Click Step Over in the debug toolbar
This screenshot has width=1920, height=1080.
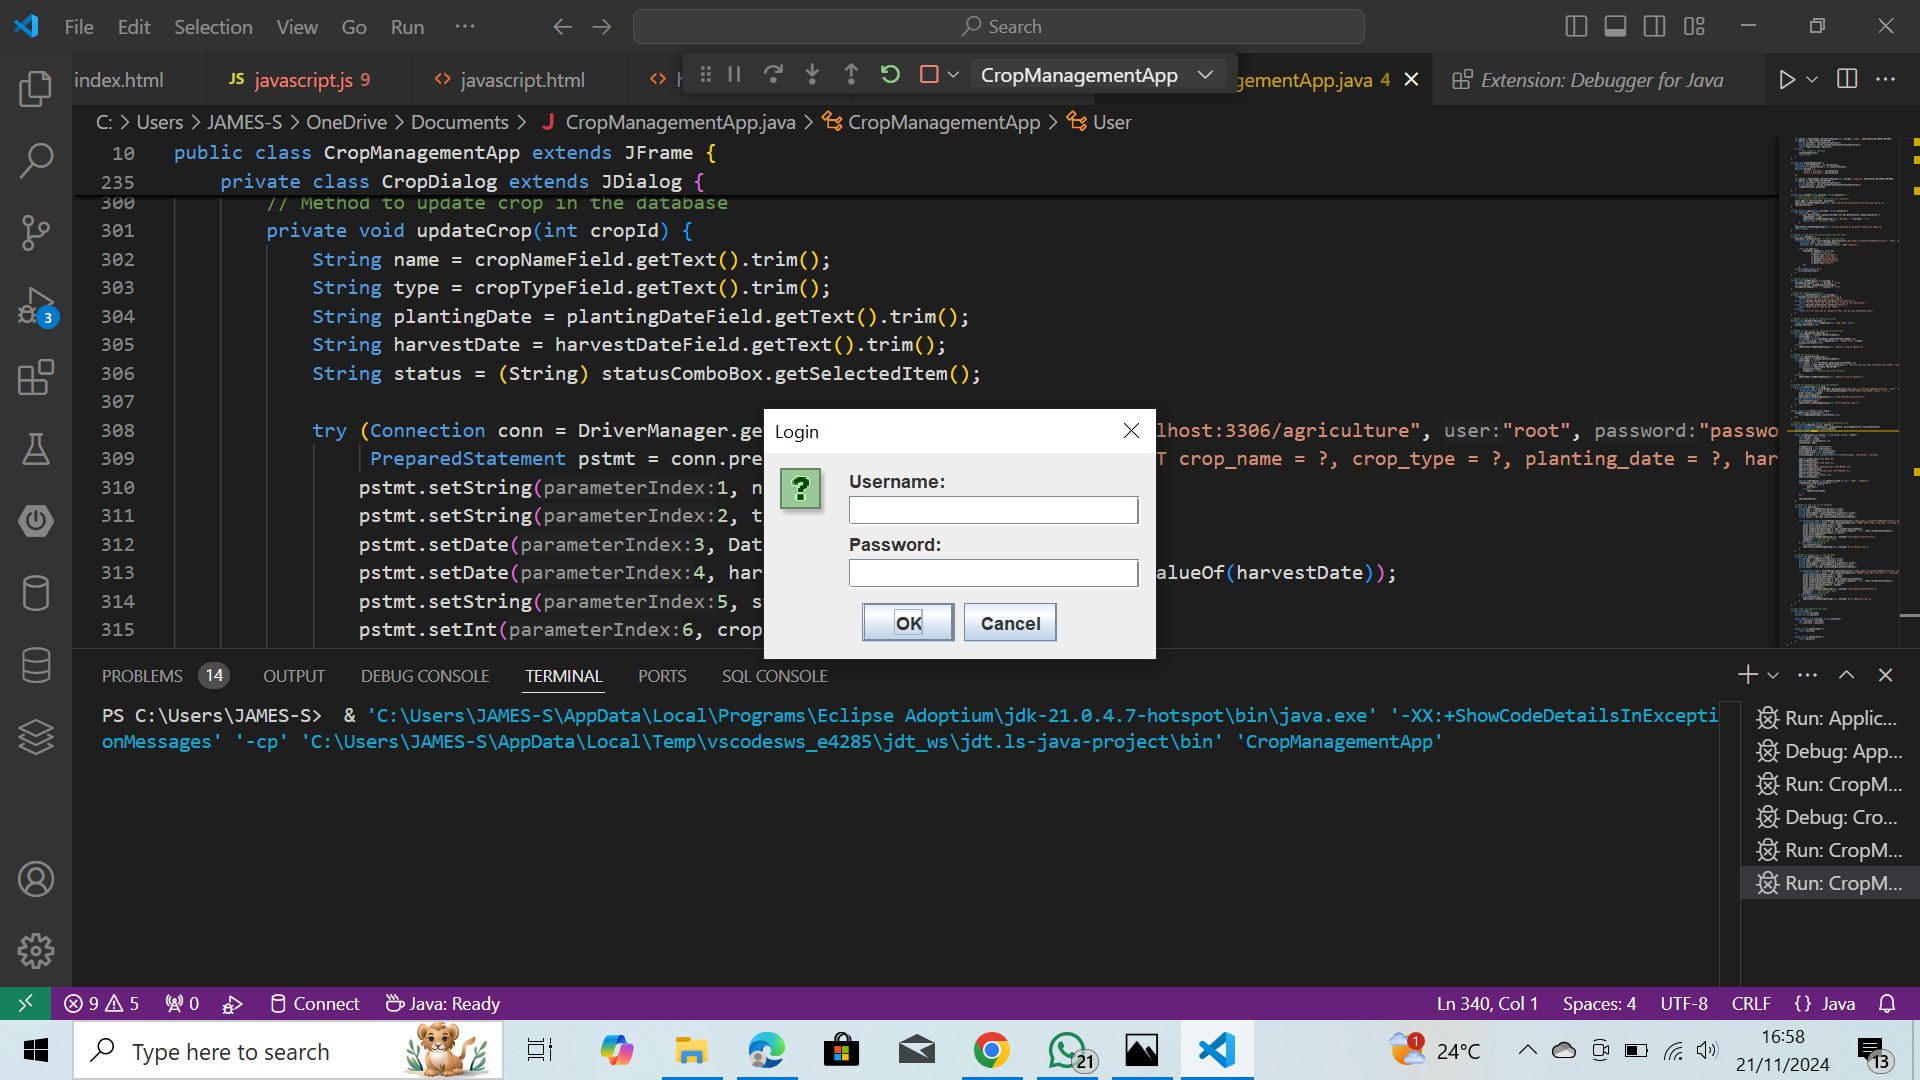(x=773, y=74)
